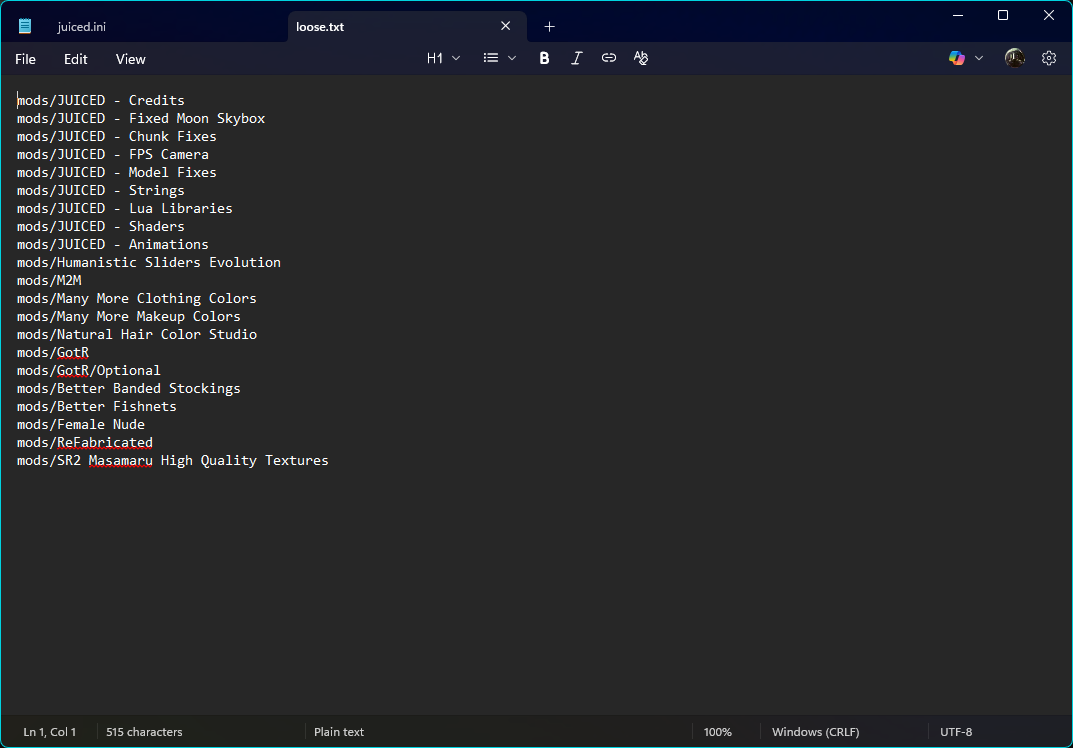The image size is (1073, 748).
Task: Close the loose.txt tab
Action: 505,27
